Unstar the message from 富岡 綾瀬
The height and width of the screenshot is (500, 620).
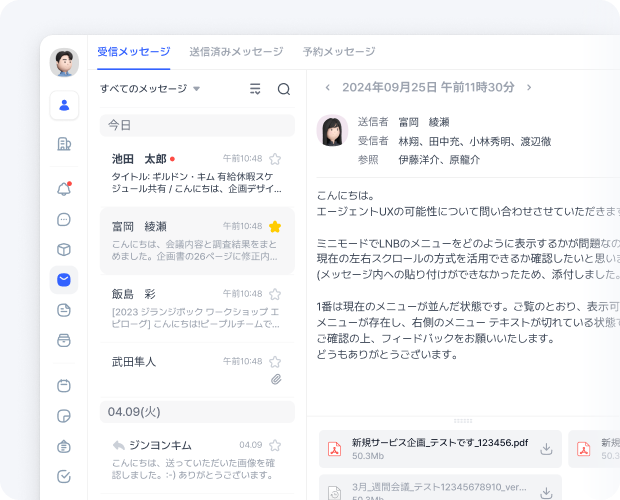point(275,227)
